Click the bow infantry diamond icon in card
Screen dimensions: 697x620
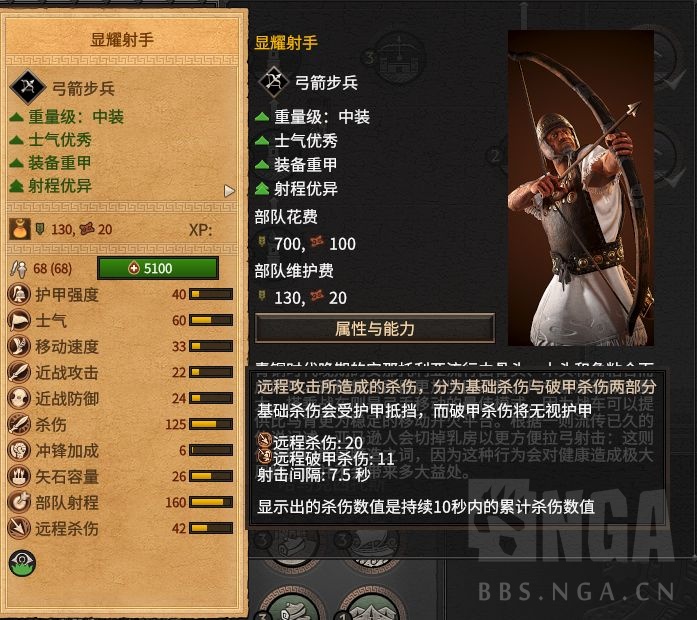point(28,87)
